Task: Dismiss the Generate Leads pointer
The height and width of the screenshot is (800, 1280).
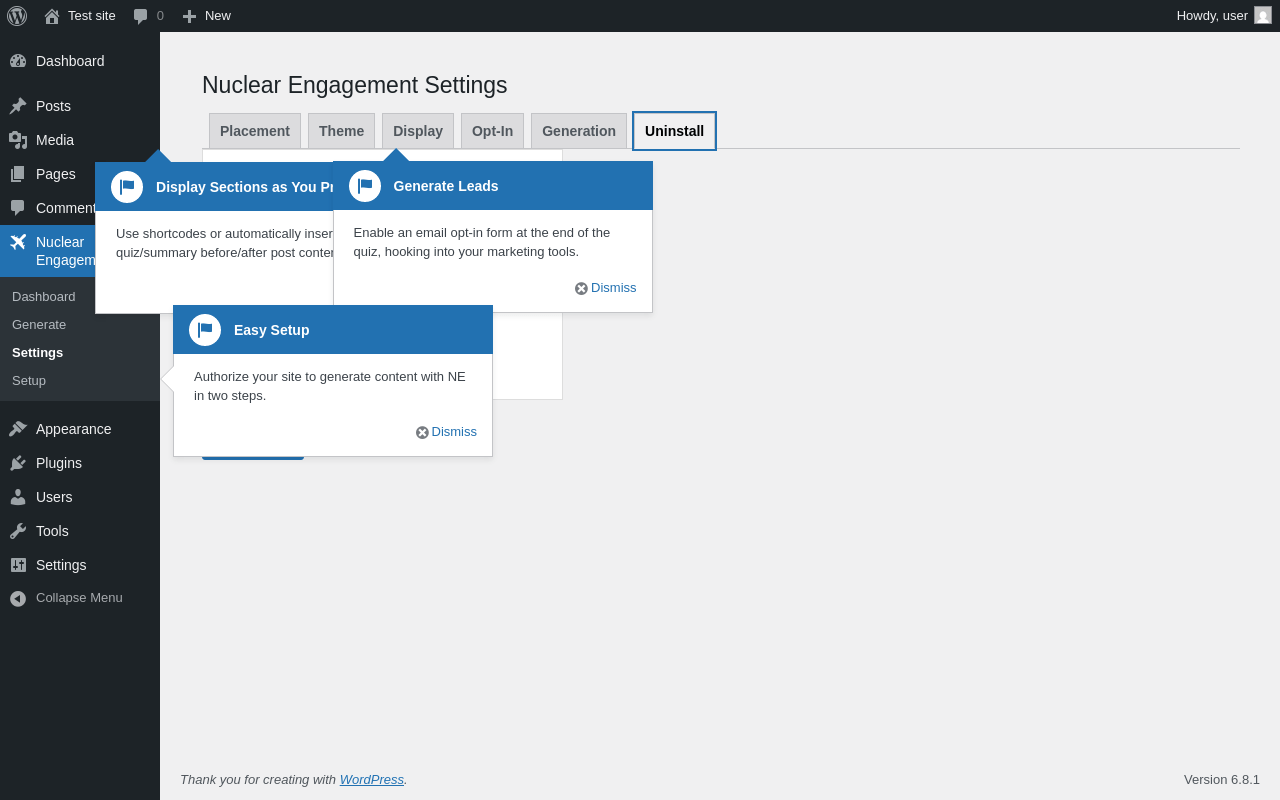Action: 606,288
